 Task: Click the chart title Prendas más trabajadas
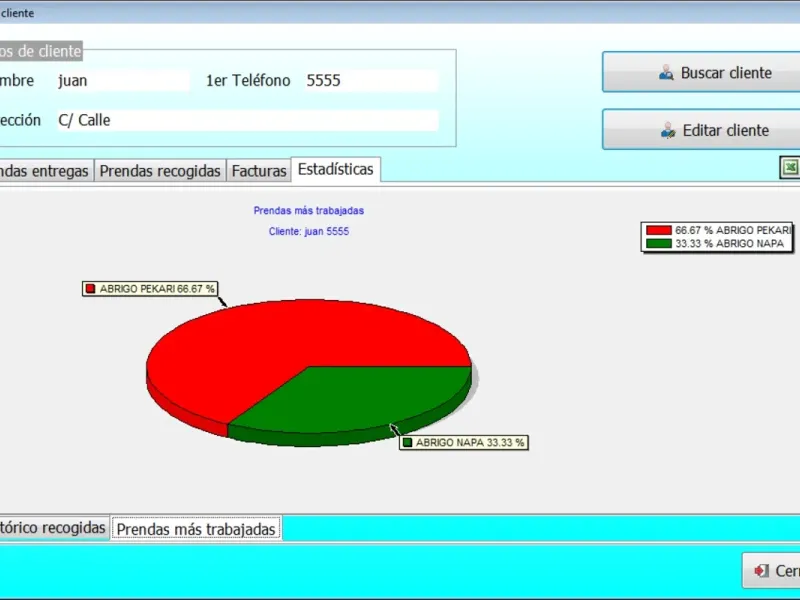tap(309, 210)
